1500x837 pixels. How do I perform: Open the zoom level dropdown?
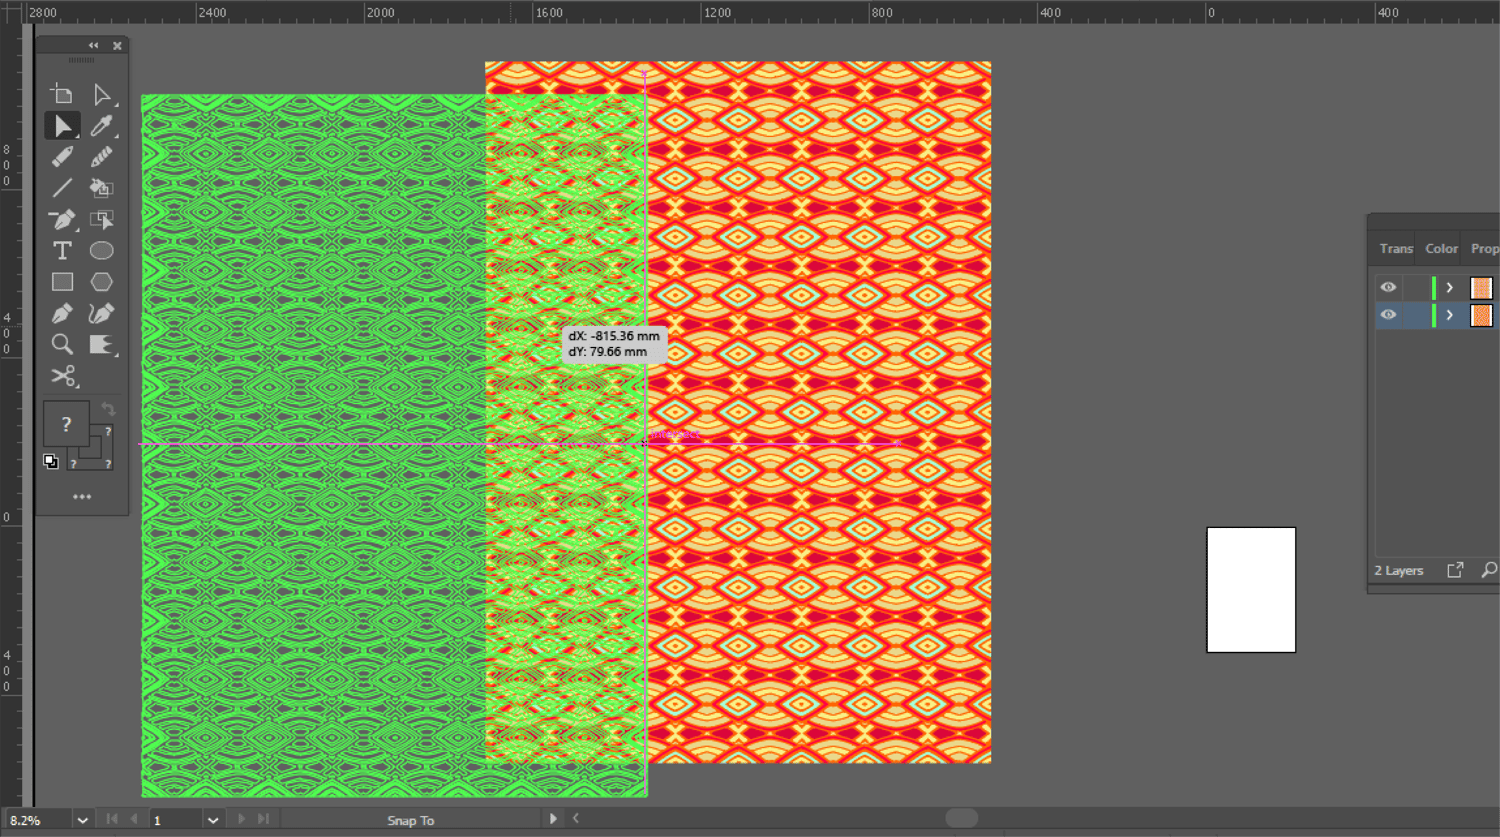point(83,820)
